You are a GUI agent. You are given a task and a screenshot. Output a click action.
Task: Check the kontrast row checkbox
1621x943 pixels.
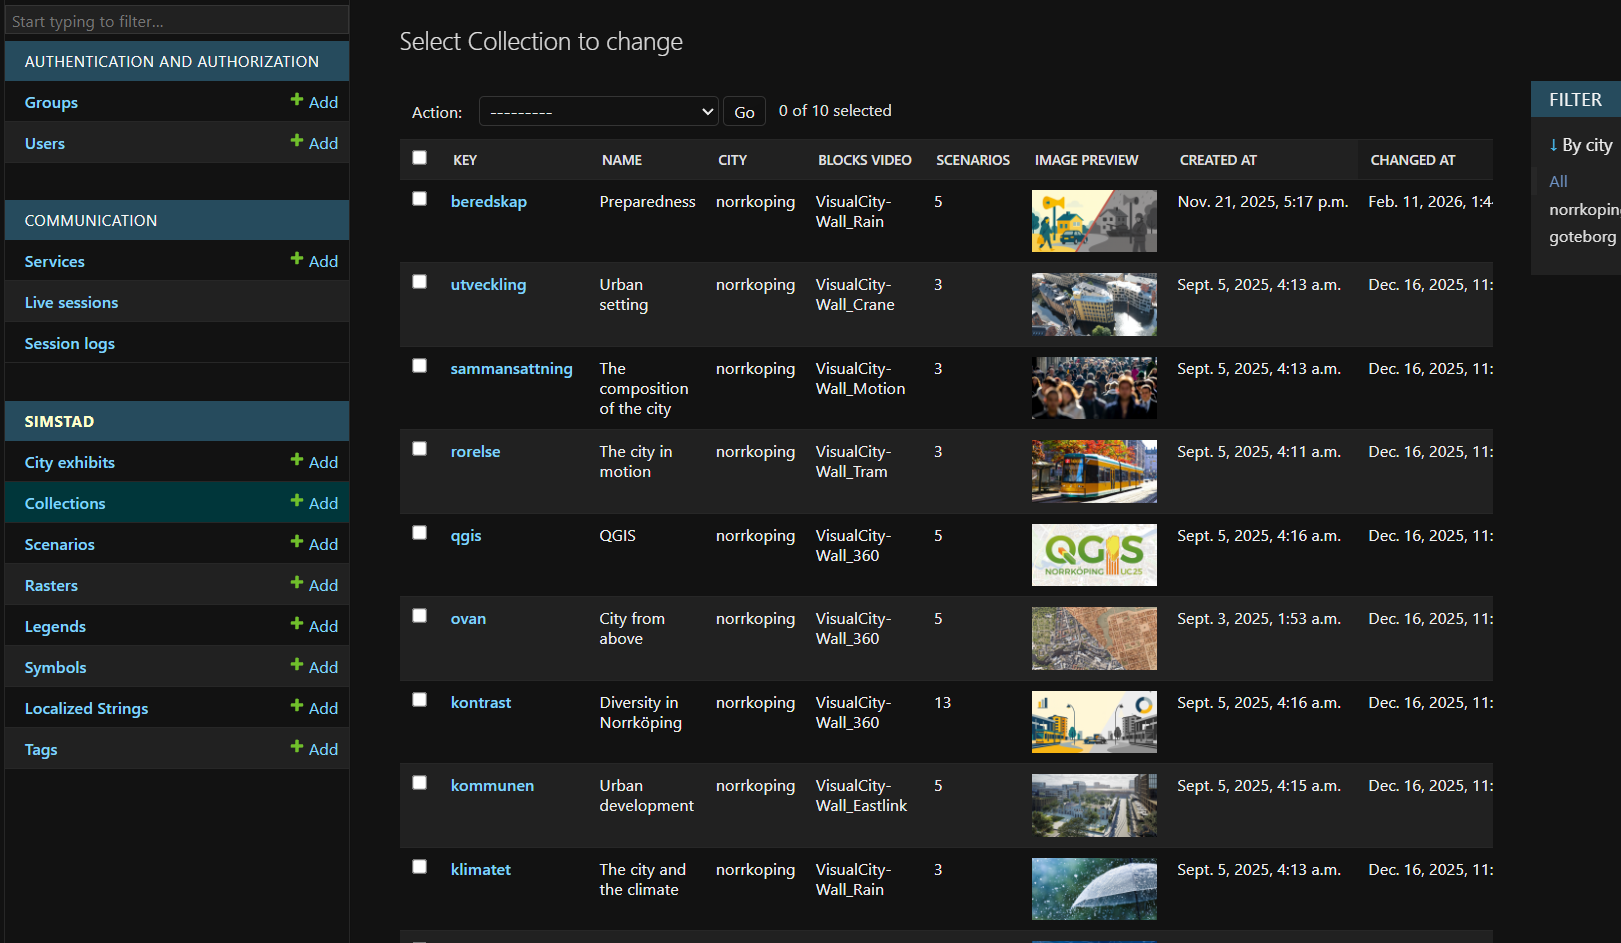419,700
